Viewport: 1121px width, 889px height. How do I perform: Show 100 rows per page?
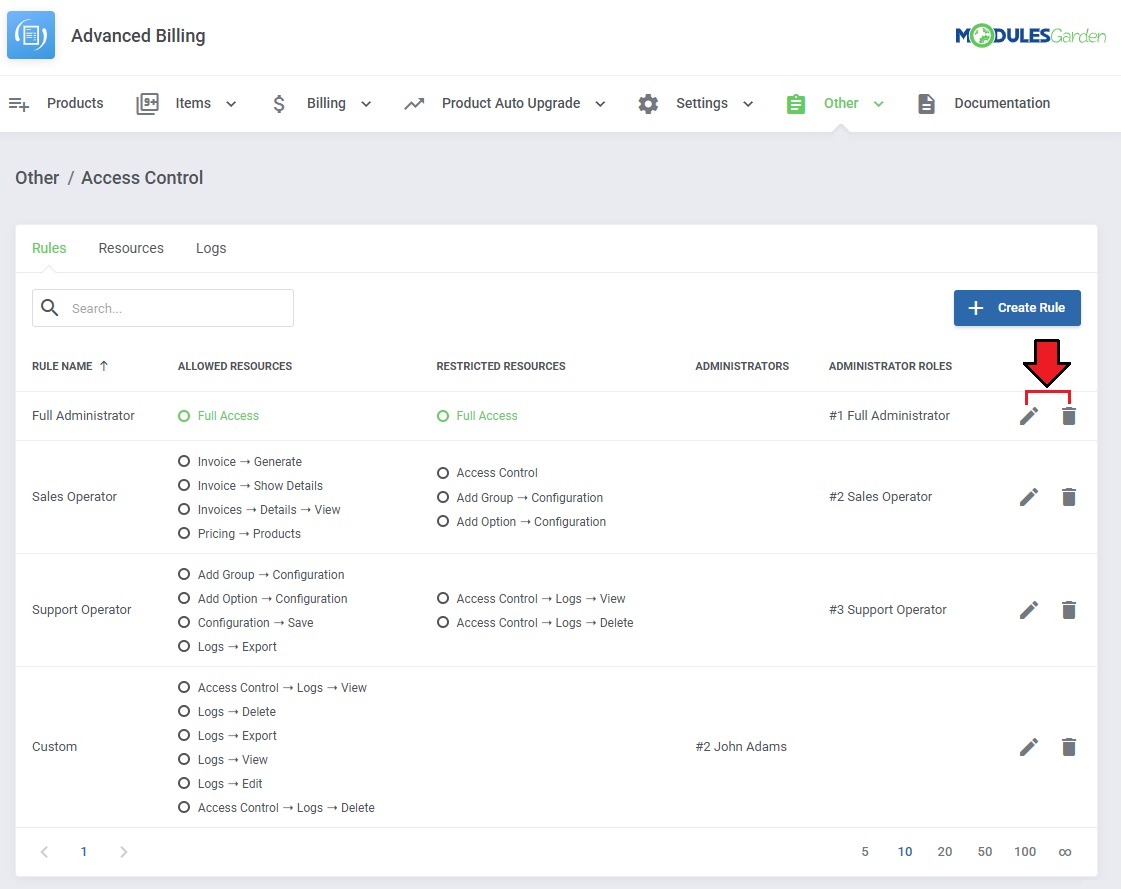tap(1025, 852)
